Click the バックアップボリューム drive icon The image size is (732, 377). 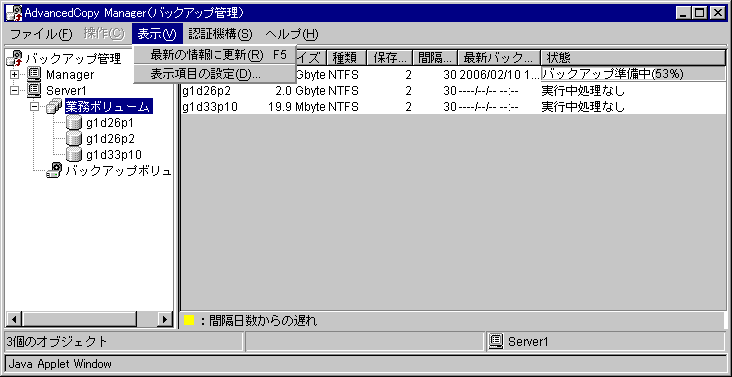(54, 170)
